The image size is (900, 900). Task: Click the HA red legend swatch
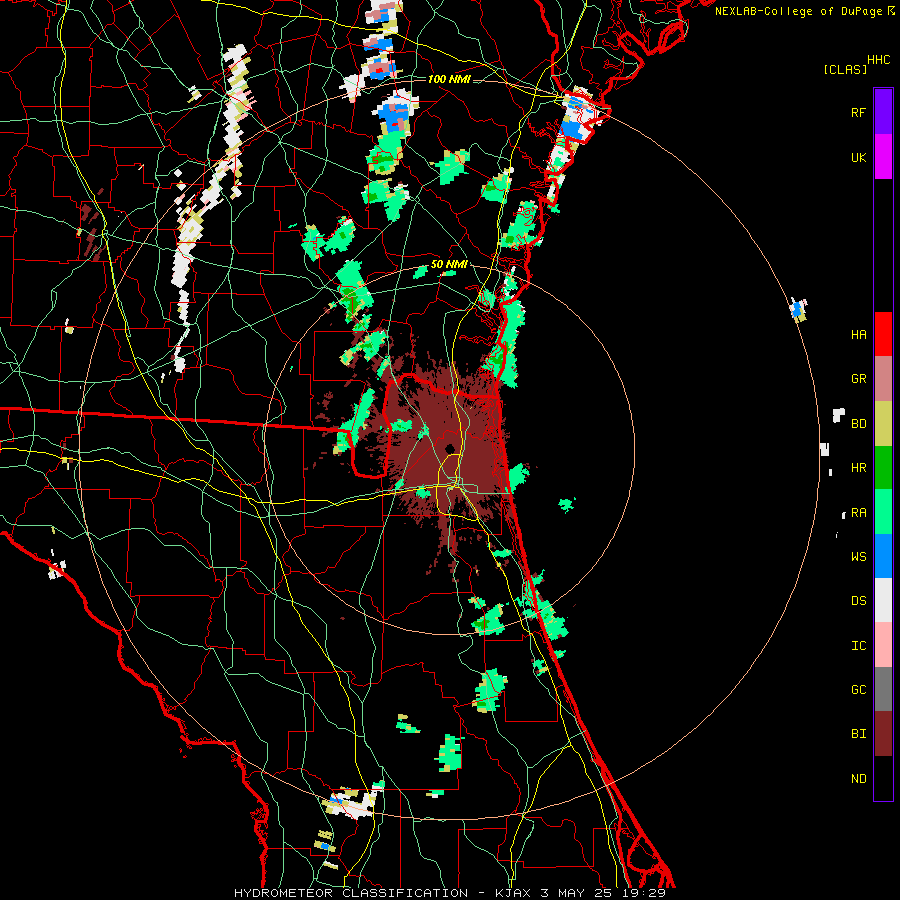883,334
